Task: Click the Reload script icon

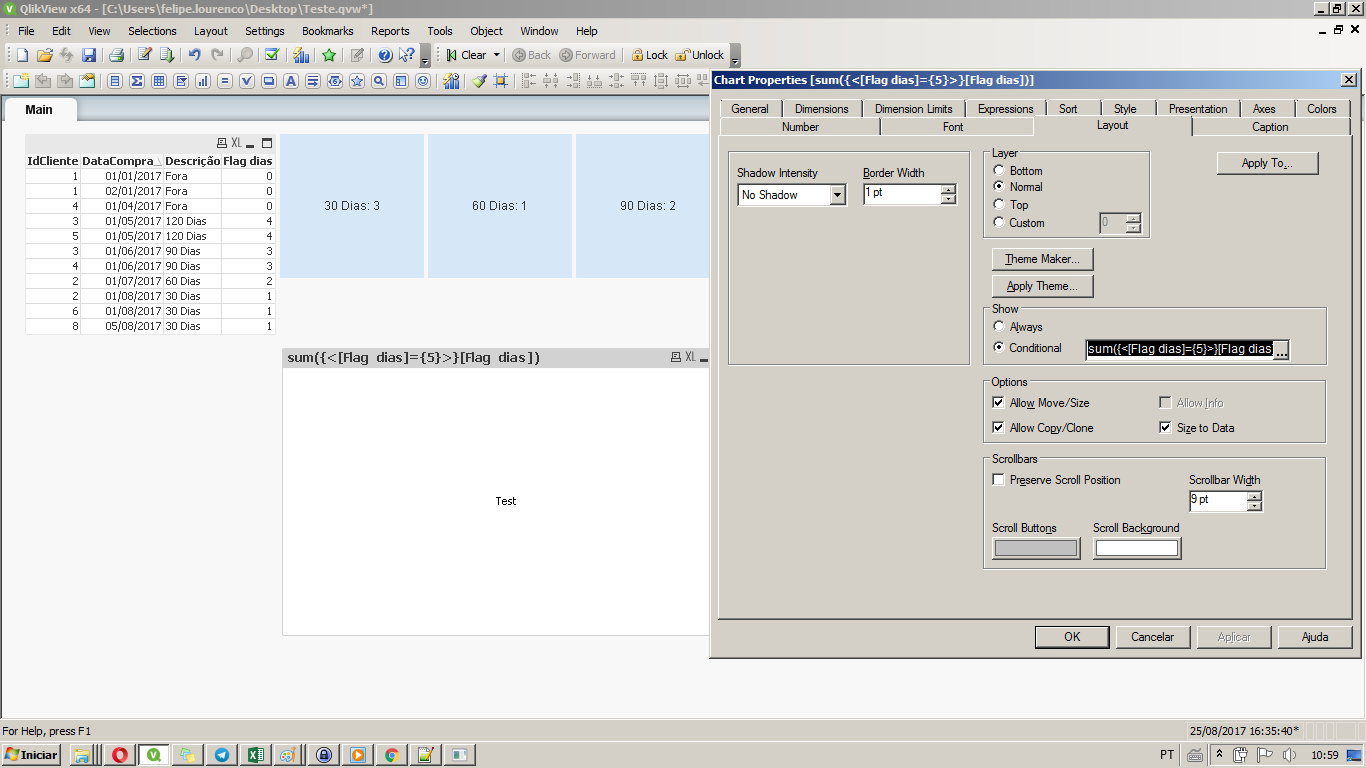Action: (167, 55)
